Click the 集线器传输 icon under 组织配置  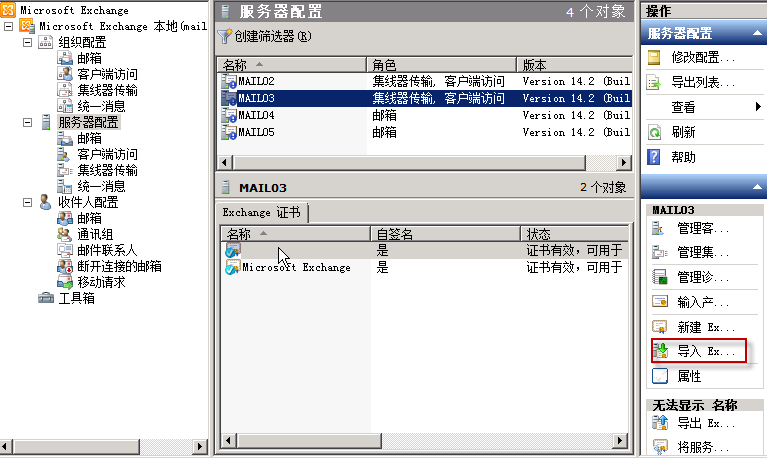65,90
